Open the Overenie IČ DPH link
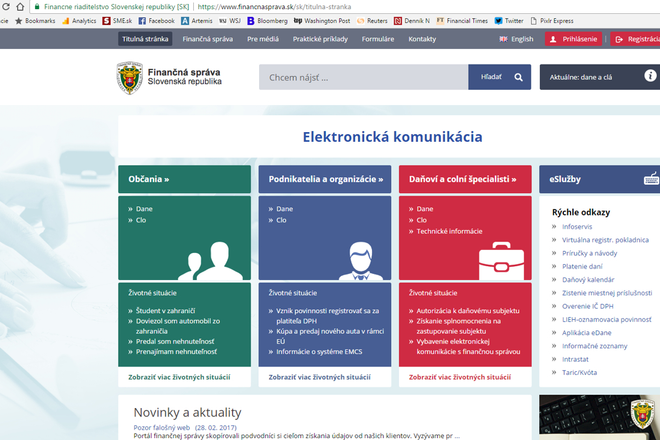660x440 pixels. (588, 306)
